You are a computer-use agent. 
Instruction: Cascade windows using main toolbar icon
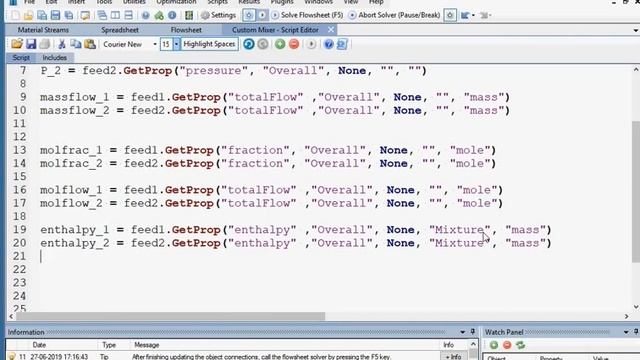pyautogui.click(x=102, y=16)
